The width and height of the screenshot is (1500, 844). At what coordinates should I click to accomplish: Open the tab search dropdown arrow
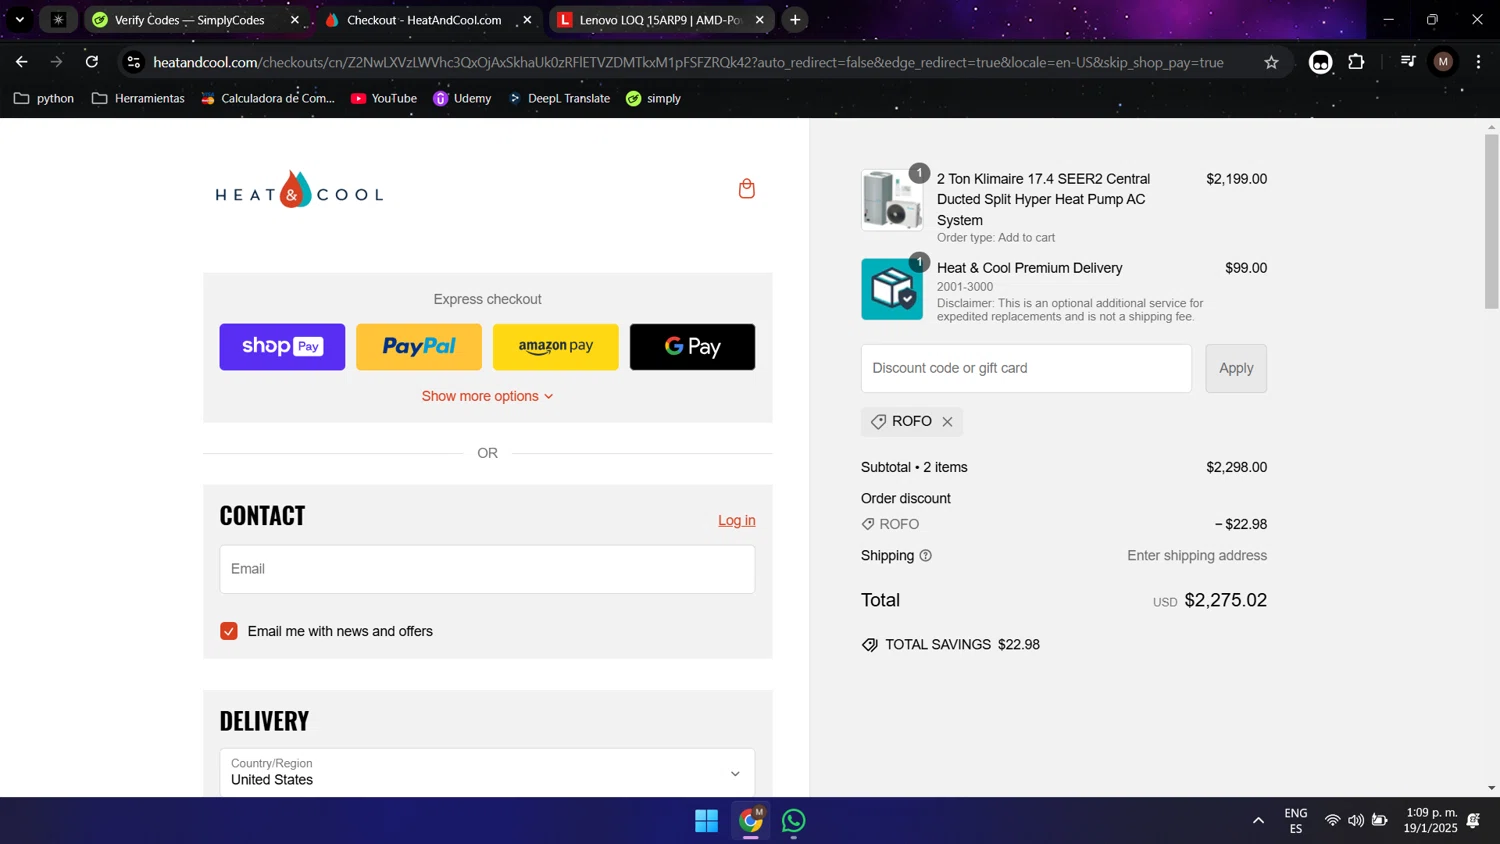pos(19,20)
